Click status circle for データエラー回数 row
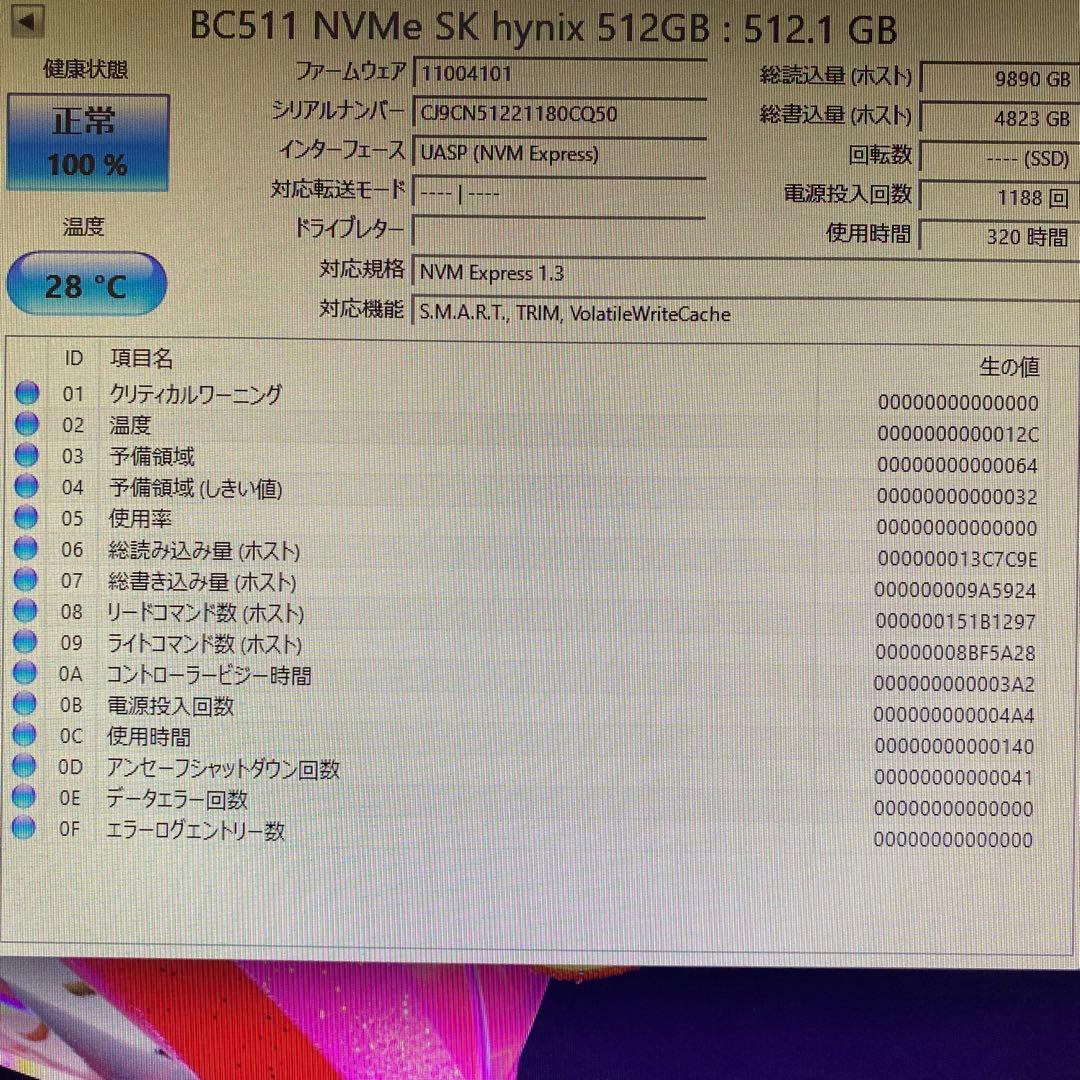 [x=24, y=796]
